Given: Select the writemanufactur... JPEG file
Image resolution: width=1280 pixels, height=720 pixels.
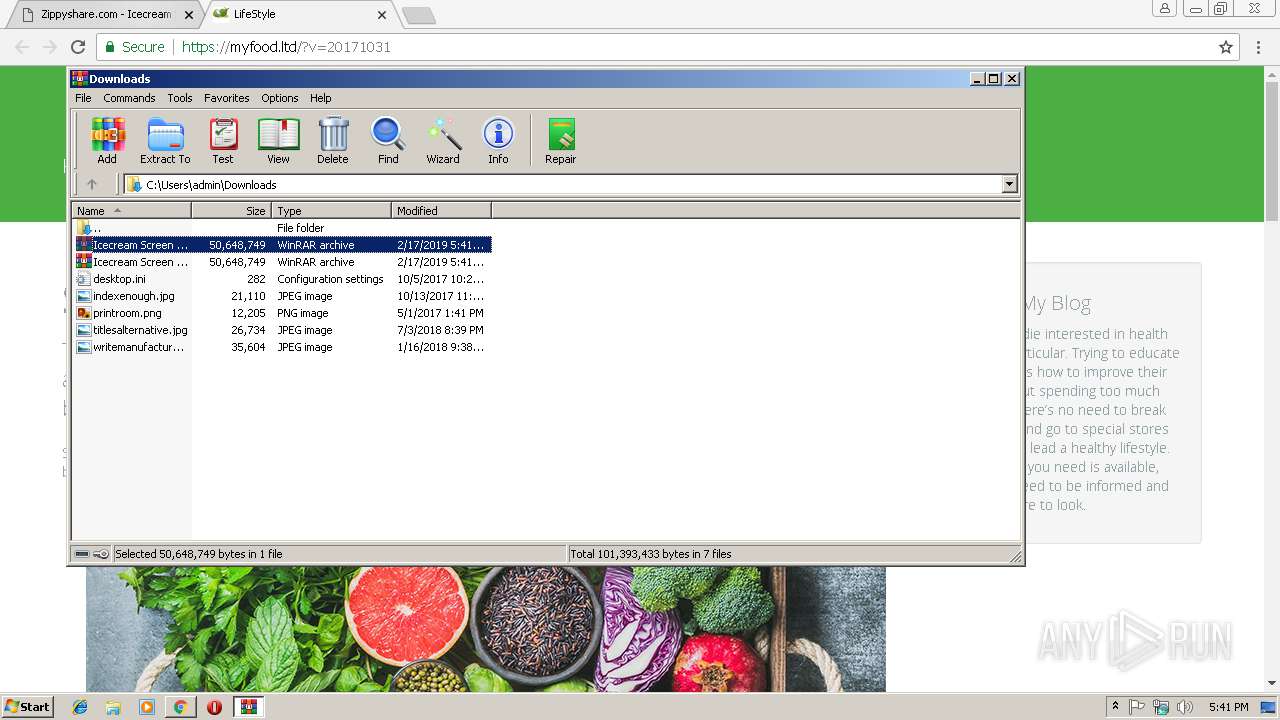Looking at the screenshot, I should coord(282,347).
